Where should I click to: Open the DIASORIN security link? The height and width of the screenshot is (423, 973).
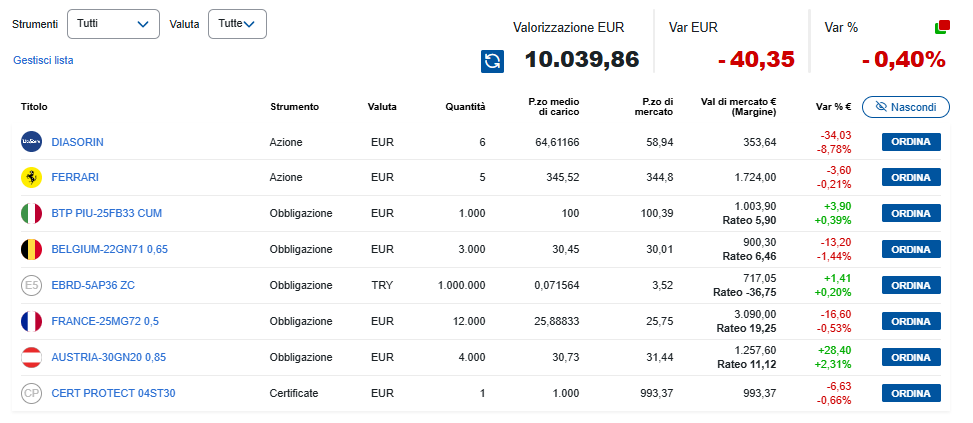tap(77, 142)
